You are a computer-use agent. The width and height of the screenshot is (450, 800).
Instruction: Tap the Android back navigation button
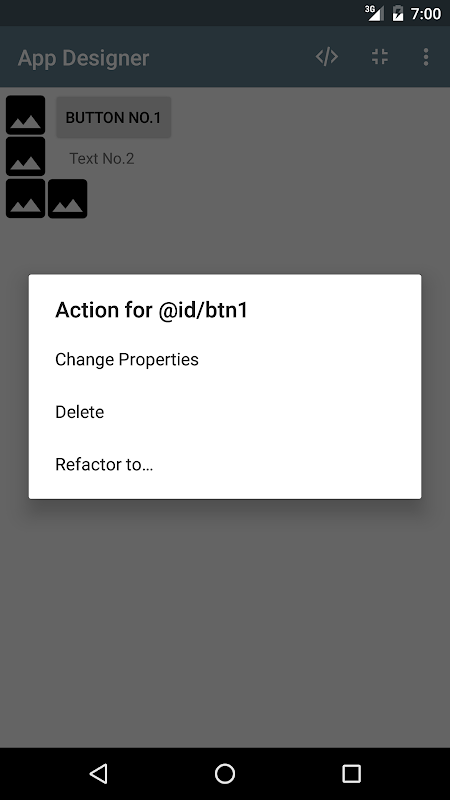(x=98, y=773)
